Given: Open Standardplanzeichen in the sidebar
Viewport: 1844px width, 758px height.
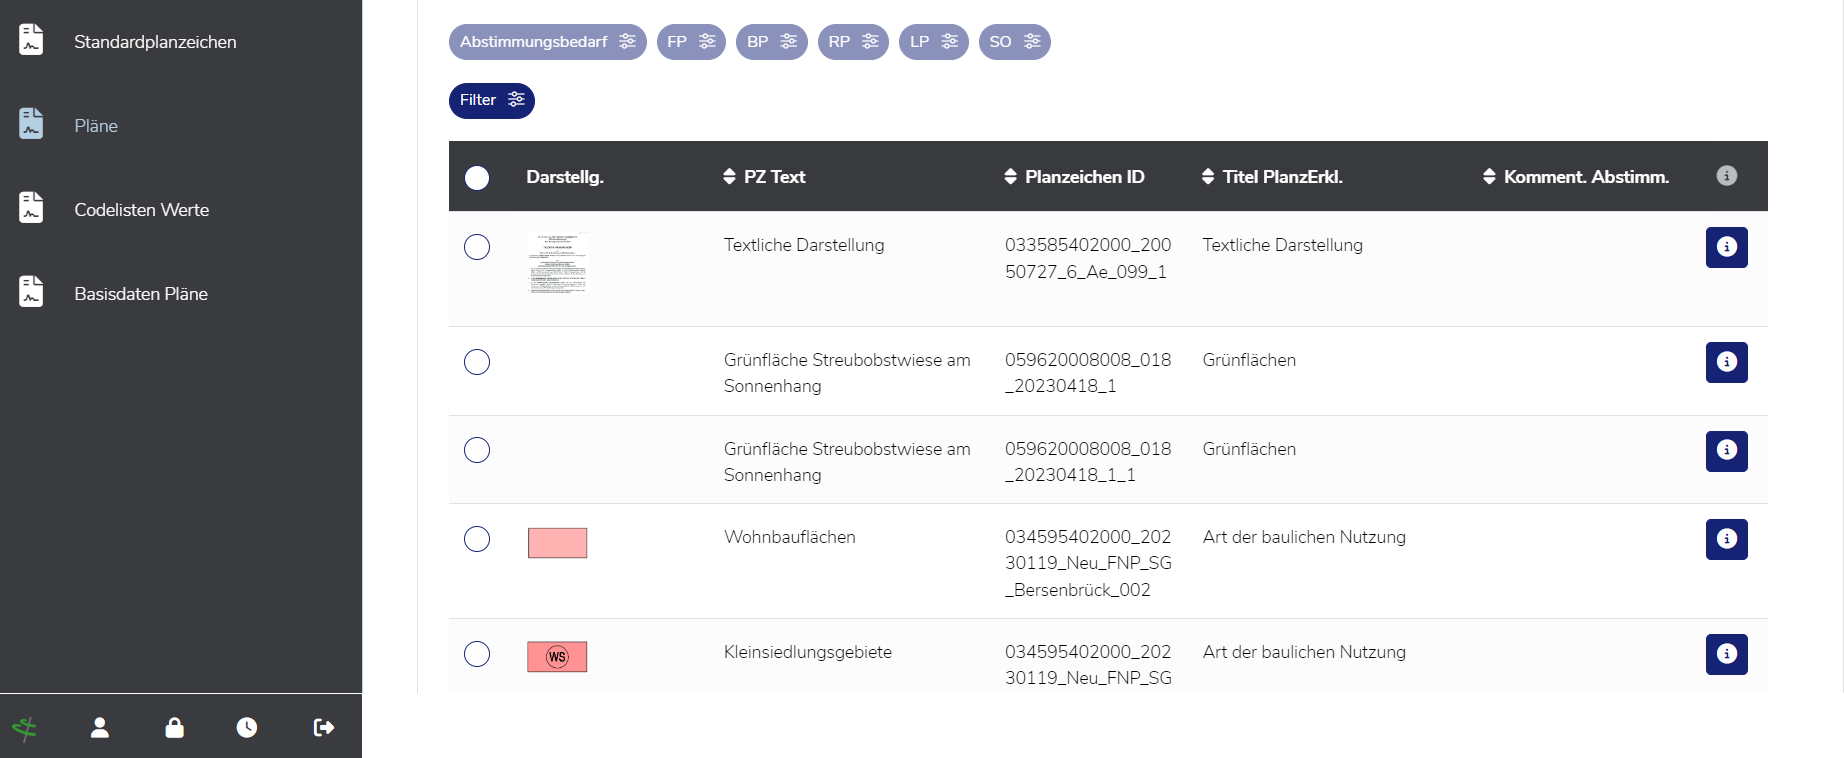Looking at the screenshot, I should (x=155, y=42).
